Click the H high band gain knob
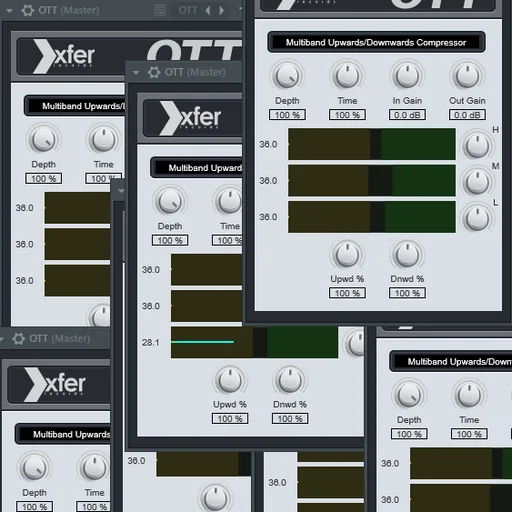This screenshot has width=512, height=512. pos(477,146)
